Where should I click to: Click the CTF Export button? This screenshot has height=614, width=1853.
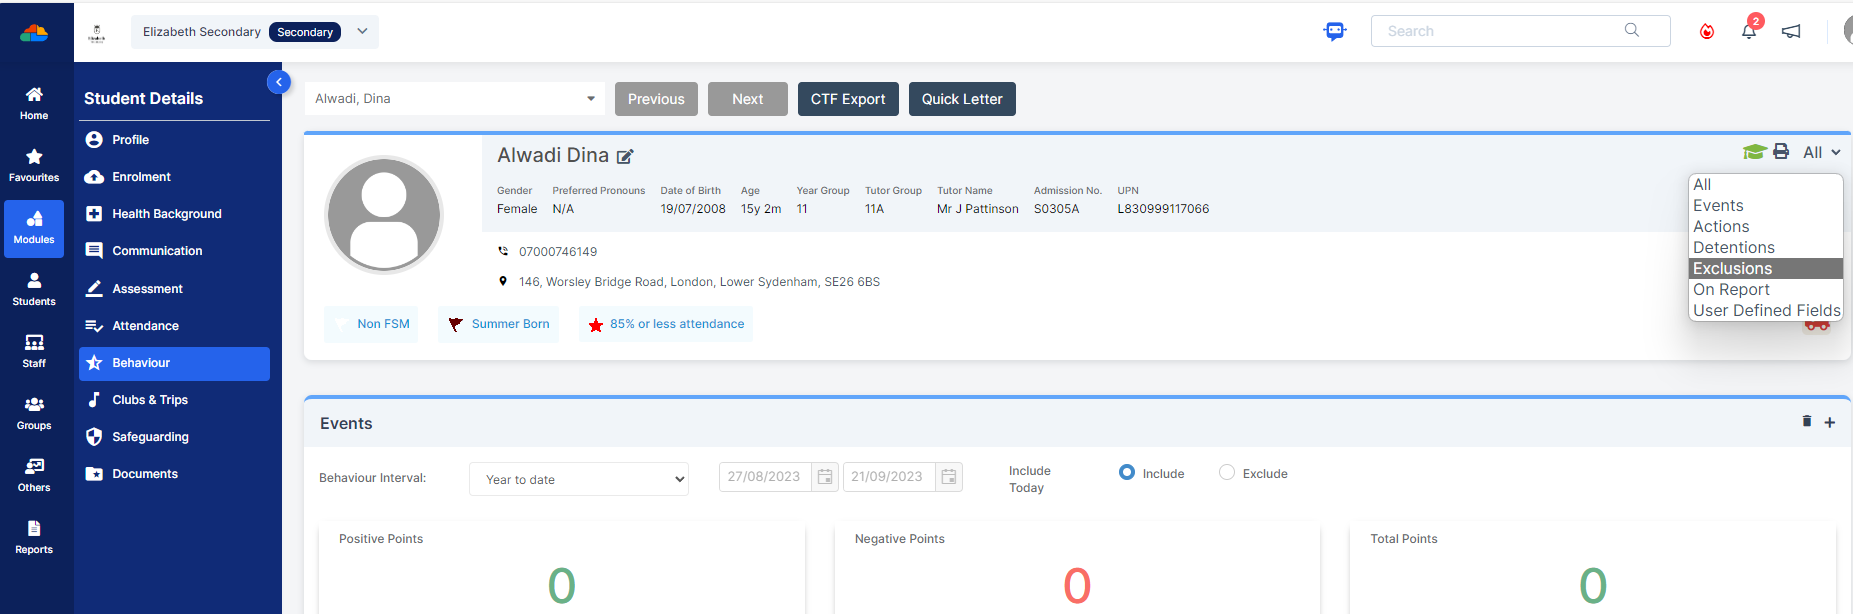pos(848,99)
